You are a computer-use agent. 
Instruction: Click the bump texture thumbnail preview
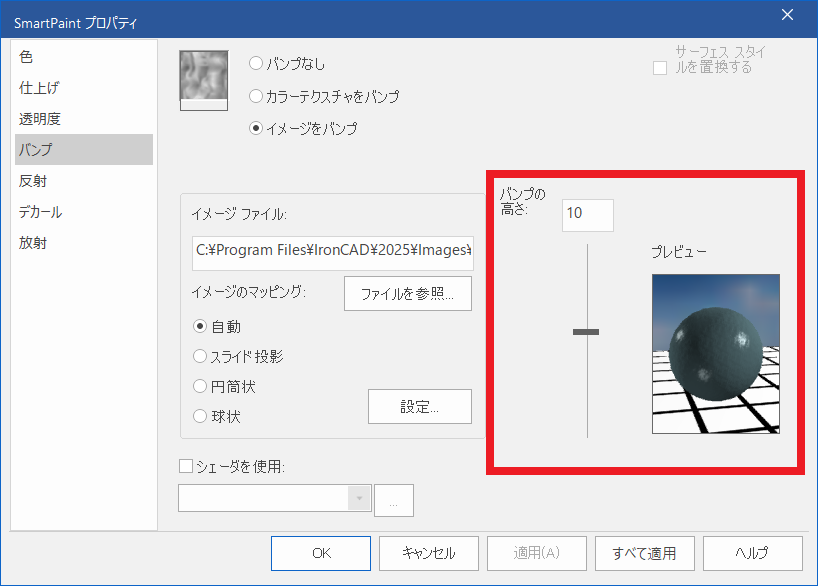(x=203, y=77)
